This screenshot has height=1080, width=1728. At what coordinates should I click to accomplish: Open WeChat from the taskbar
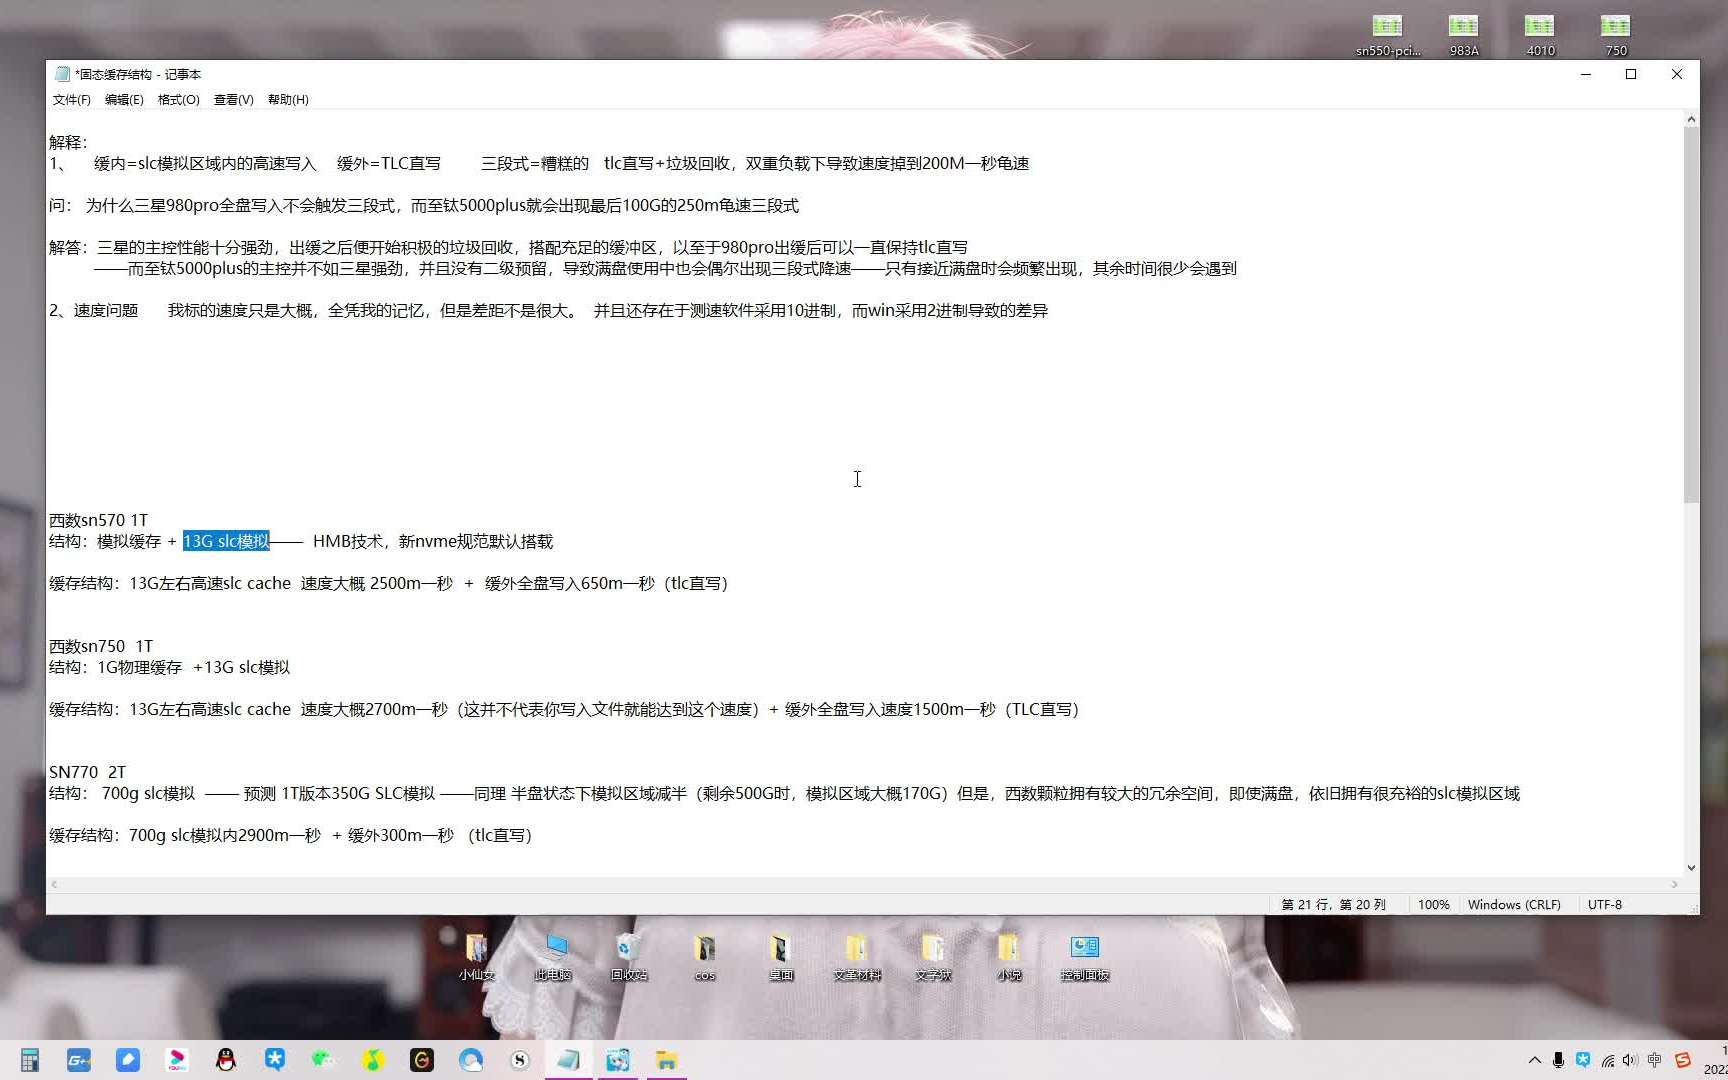323,1060
